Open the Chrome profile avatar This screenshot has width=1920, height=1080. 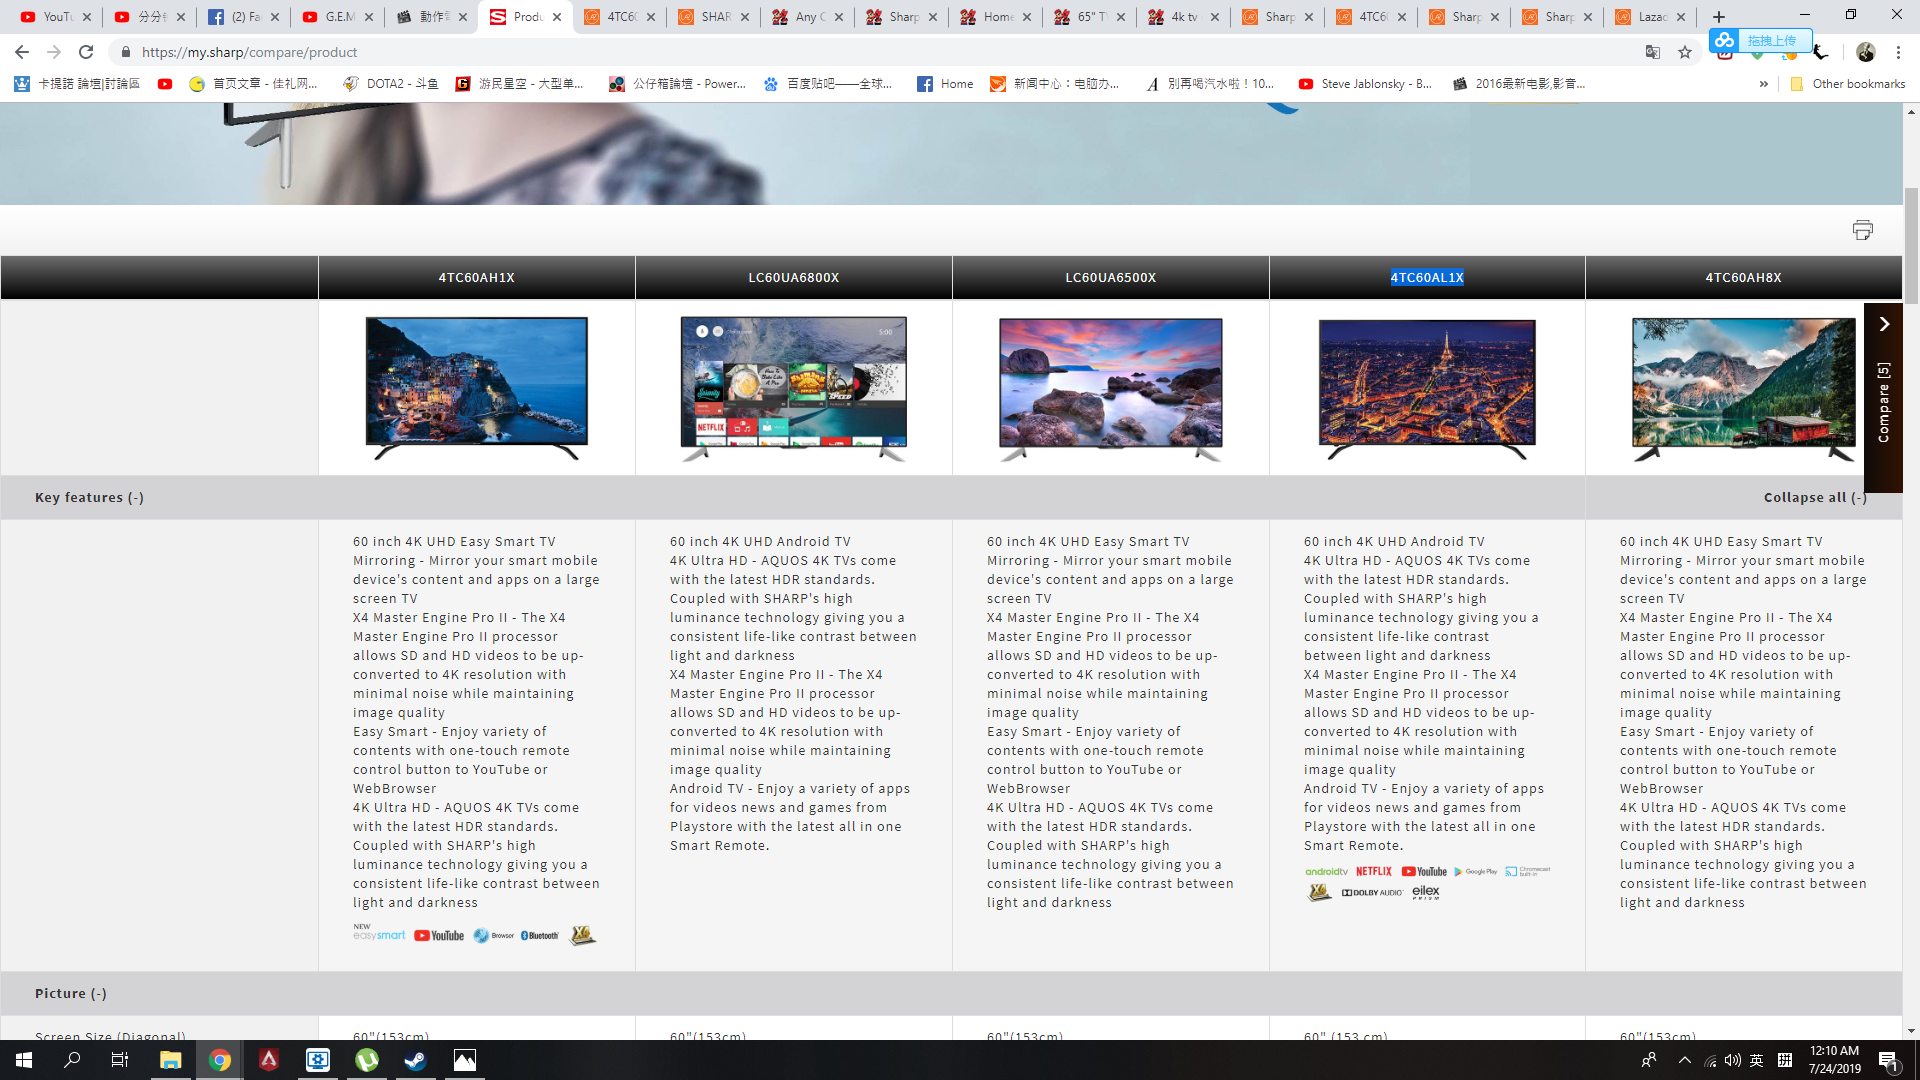(x=1866, y=52)
